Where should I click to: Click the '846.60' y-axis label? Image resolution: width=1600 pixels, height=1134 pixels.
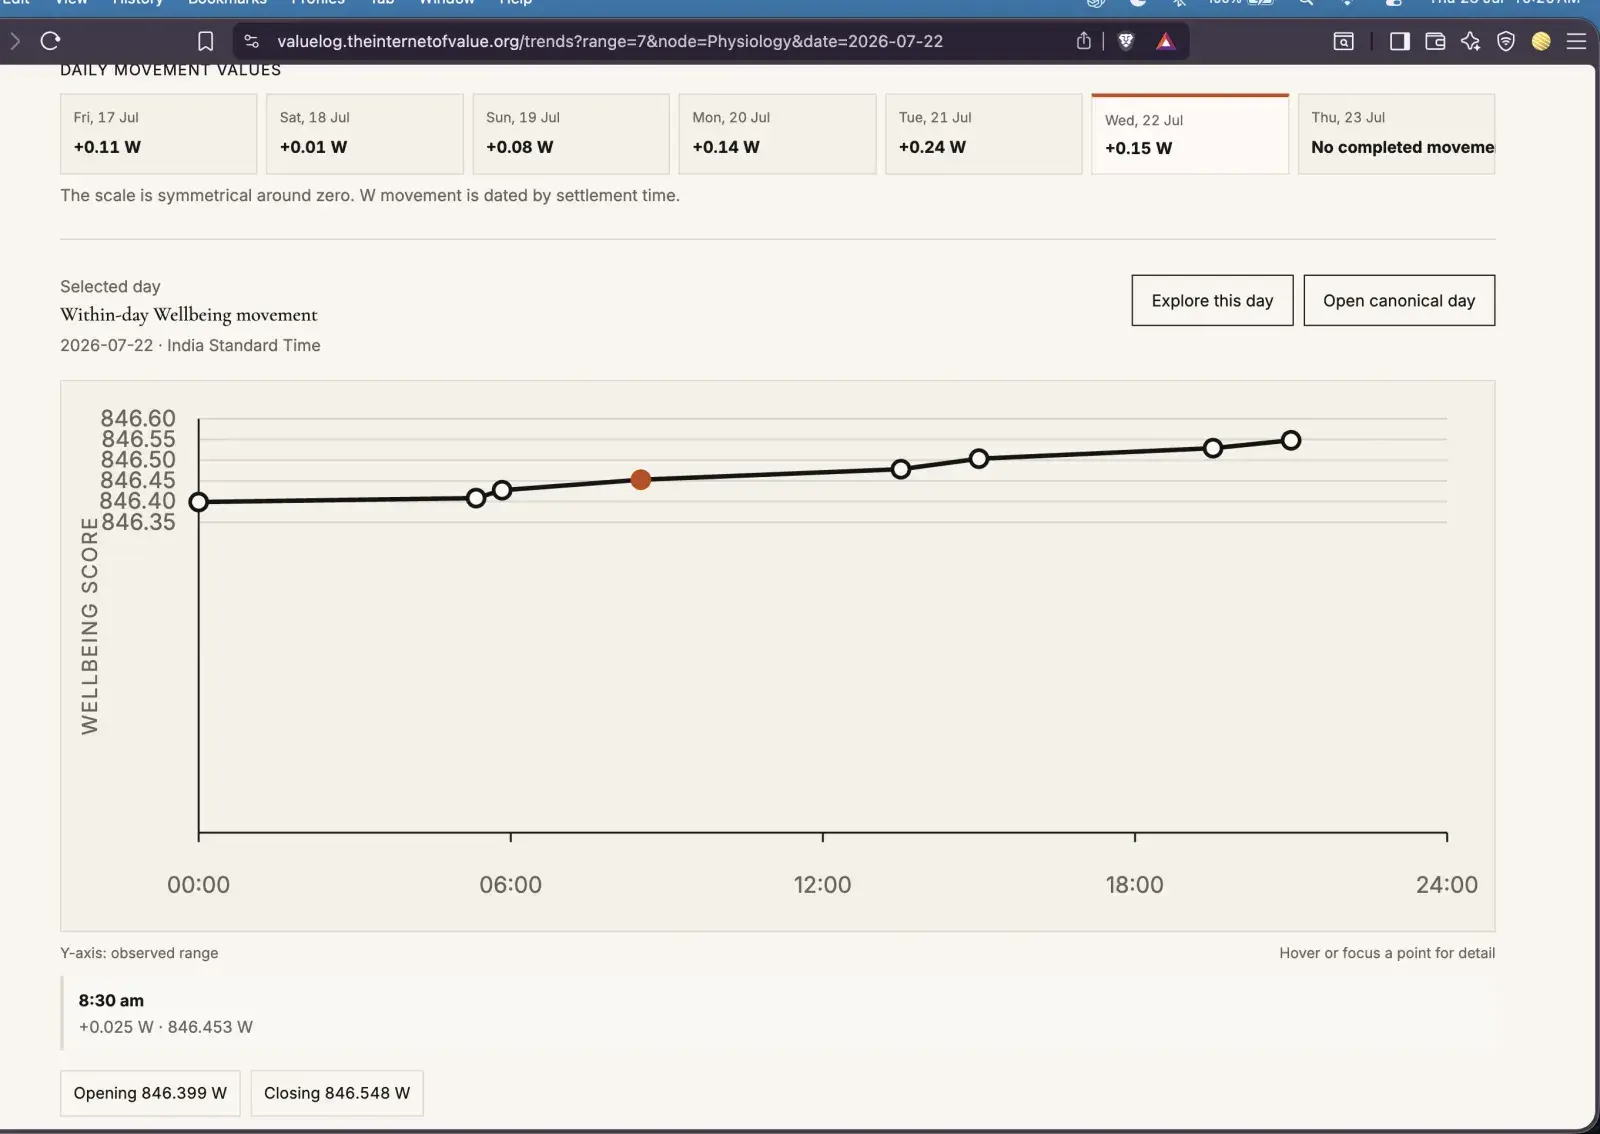(x=138, y=418)
